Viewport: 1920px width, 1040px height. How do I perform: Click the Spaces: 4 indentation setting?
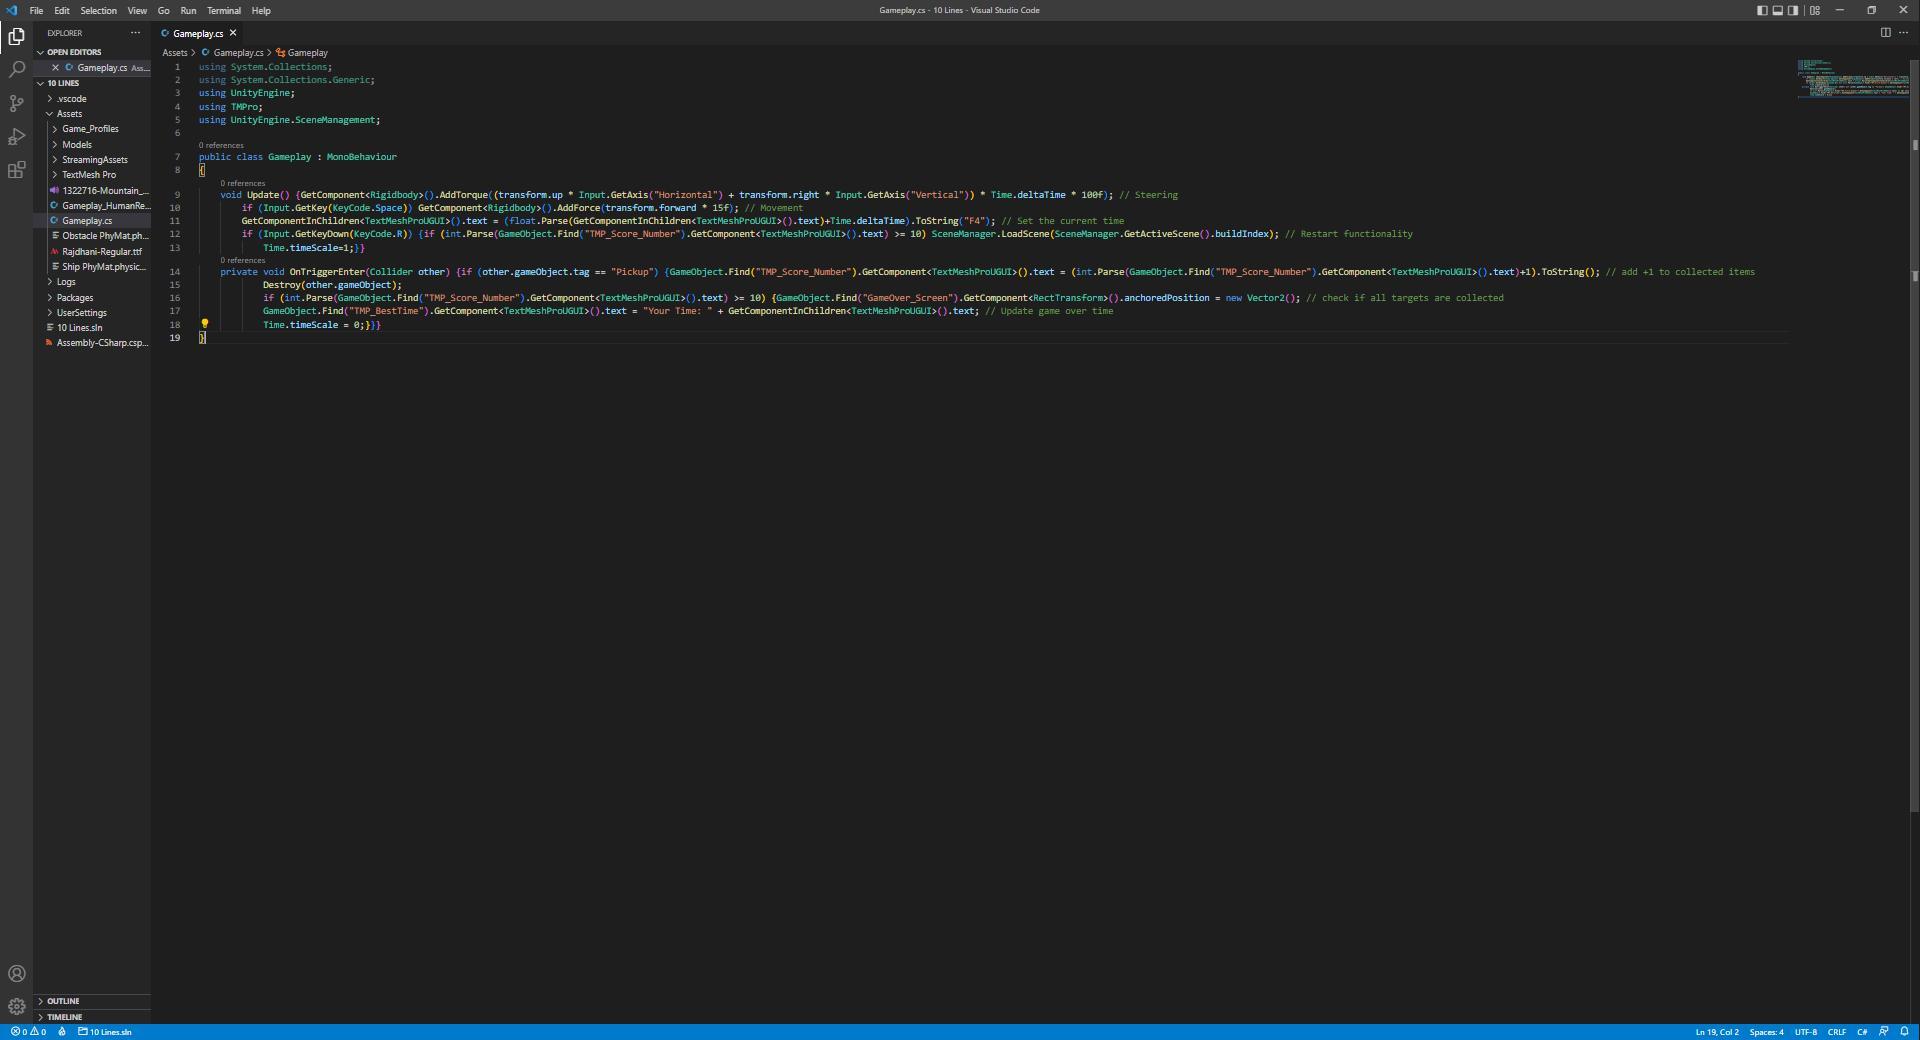[1766, 1032]
